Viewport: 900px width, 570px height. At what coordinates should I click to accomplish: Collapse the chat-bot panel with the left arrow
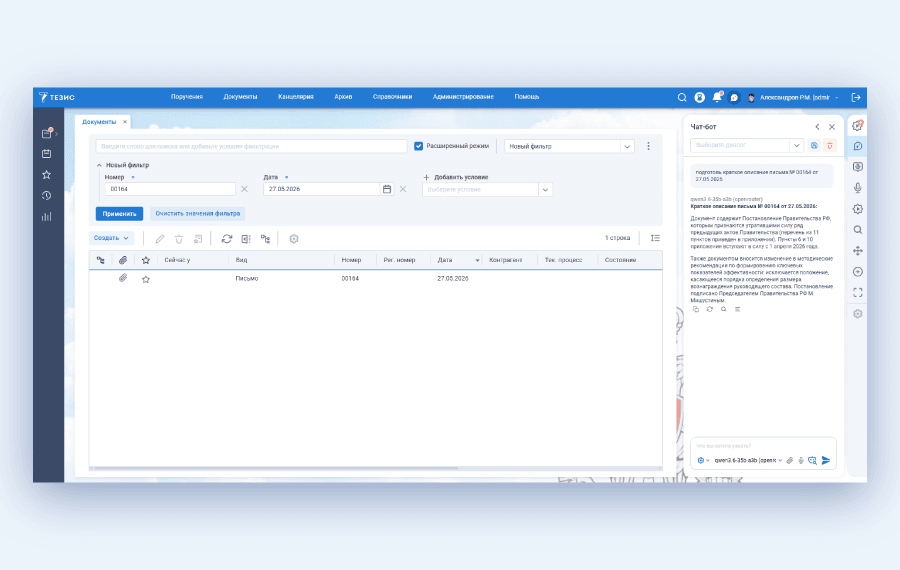817,127
